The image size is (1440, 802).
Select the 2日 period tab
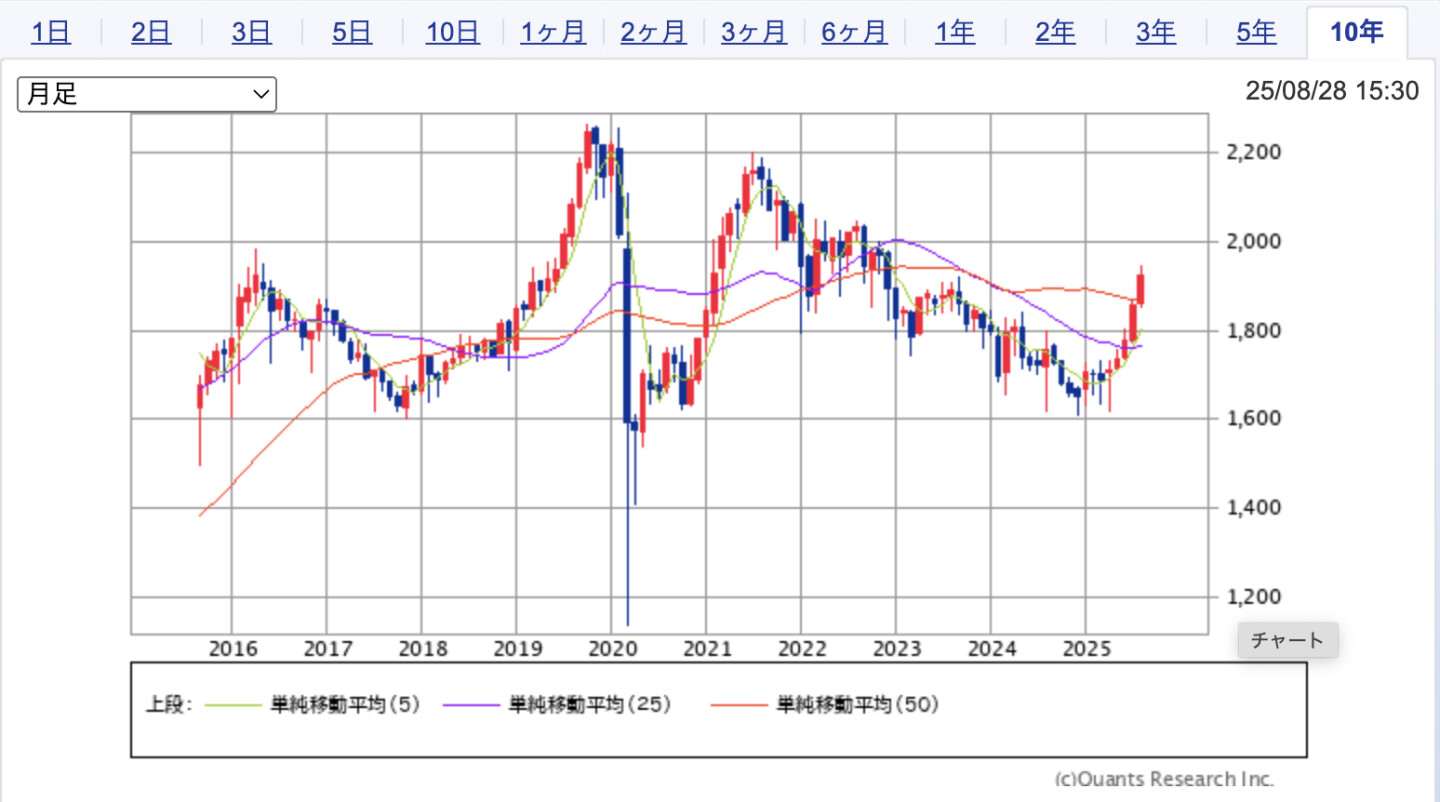point(151,32)
